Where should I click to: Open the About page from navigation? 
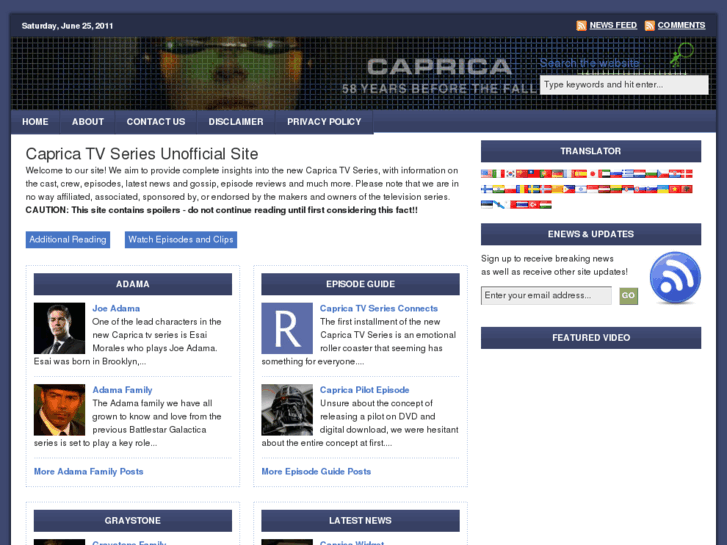88,122
